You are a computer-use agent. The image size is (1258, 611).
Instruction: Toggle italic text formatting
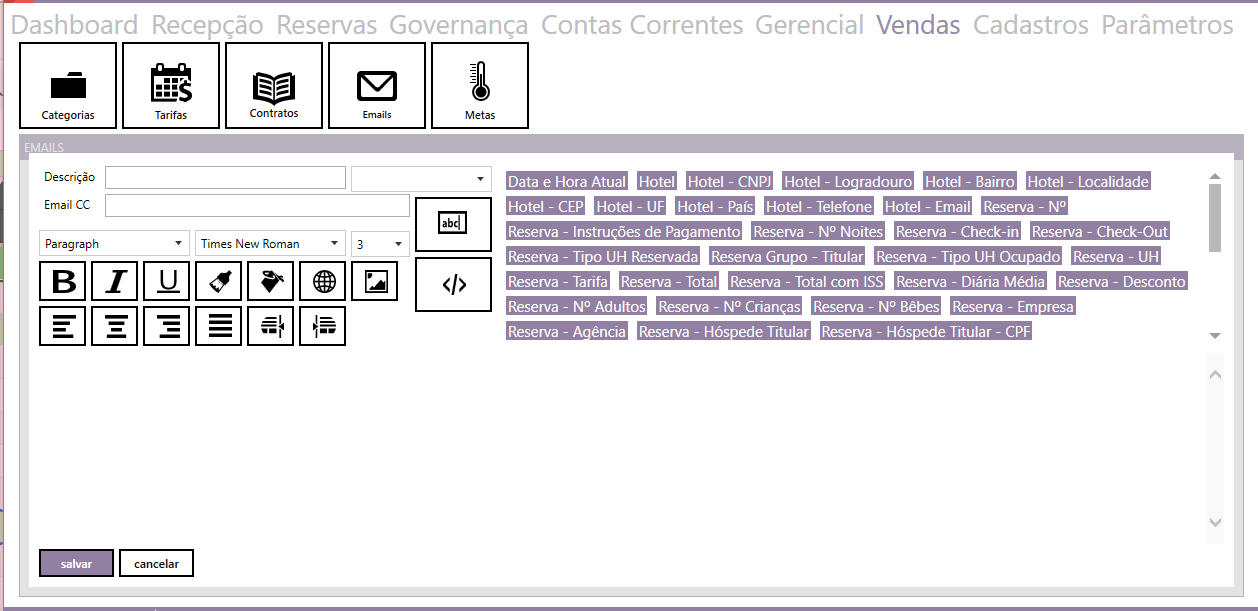pyautogui.click(x=115, y=282)
